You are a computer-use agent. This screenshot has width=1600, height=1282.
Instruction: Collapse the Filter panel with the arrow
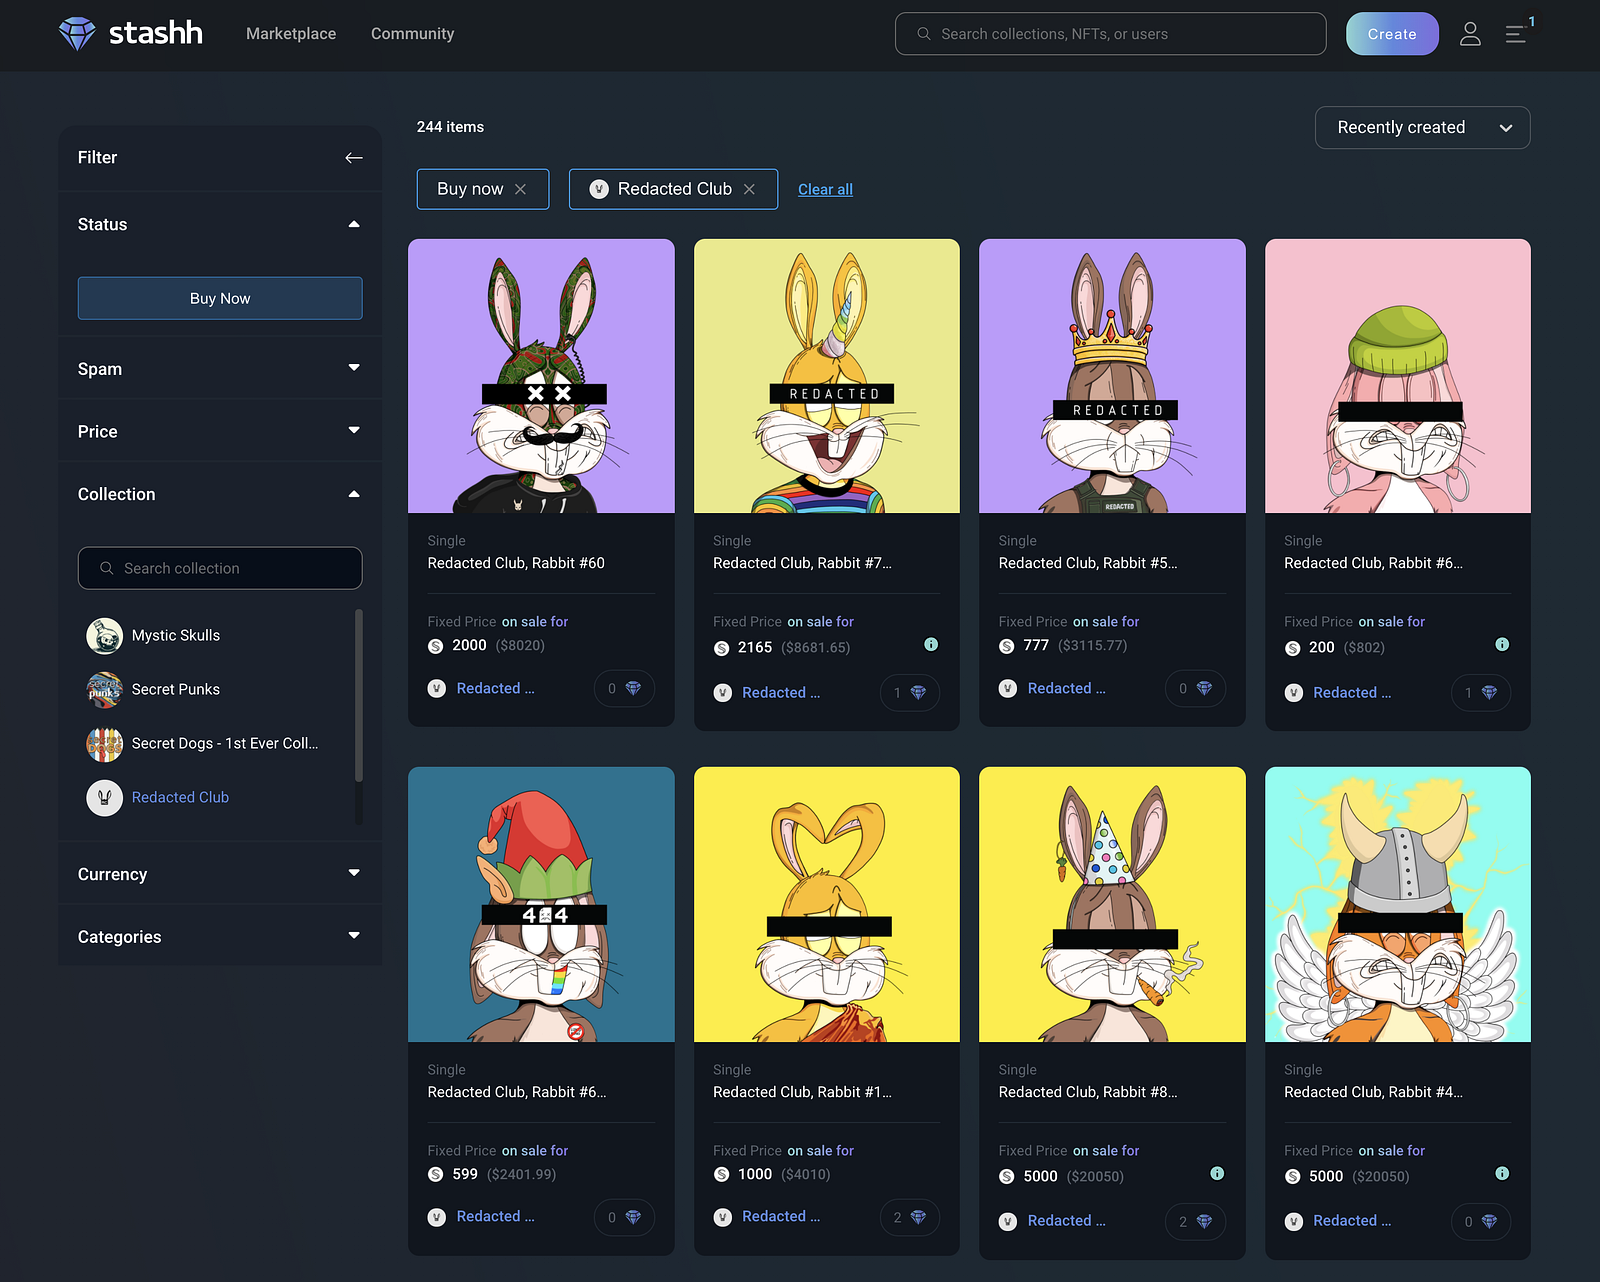pos(354,158)
